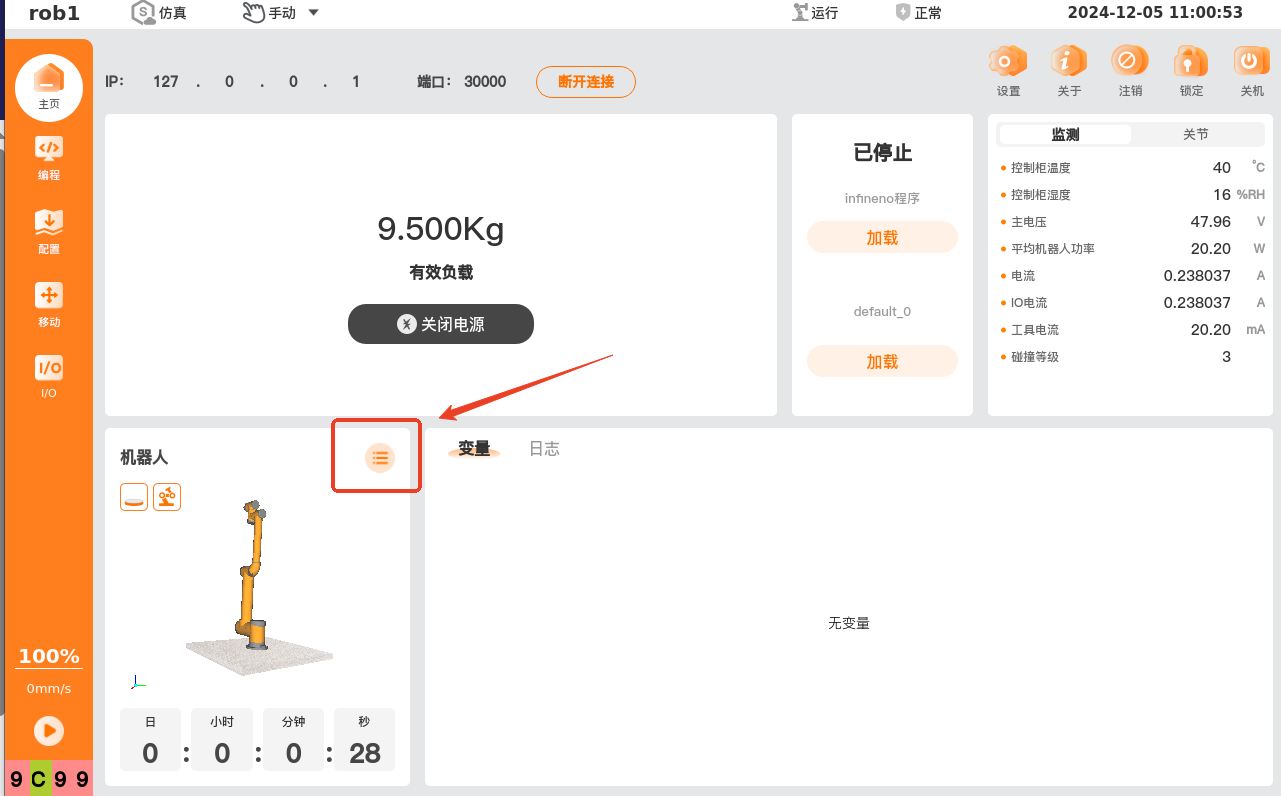Switch to the 日志 log tab
The height and width of the screenshot is (796, 1281).
544,449
